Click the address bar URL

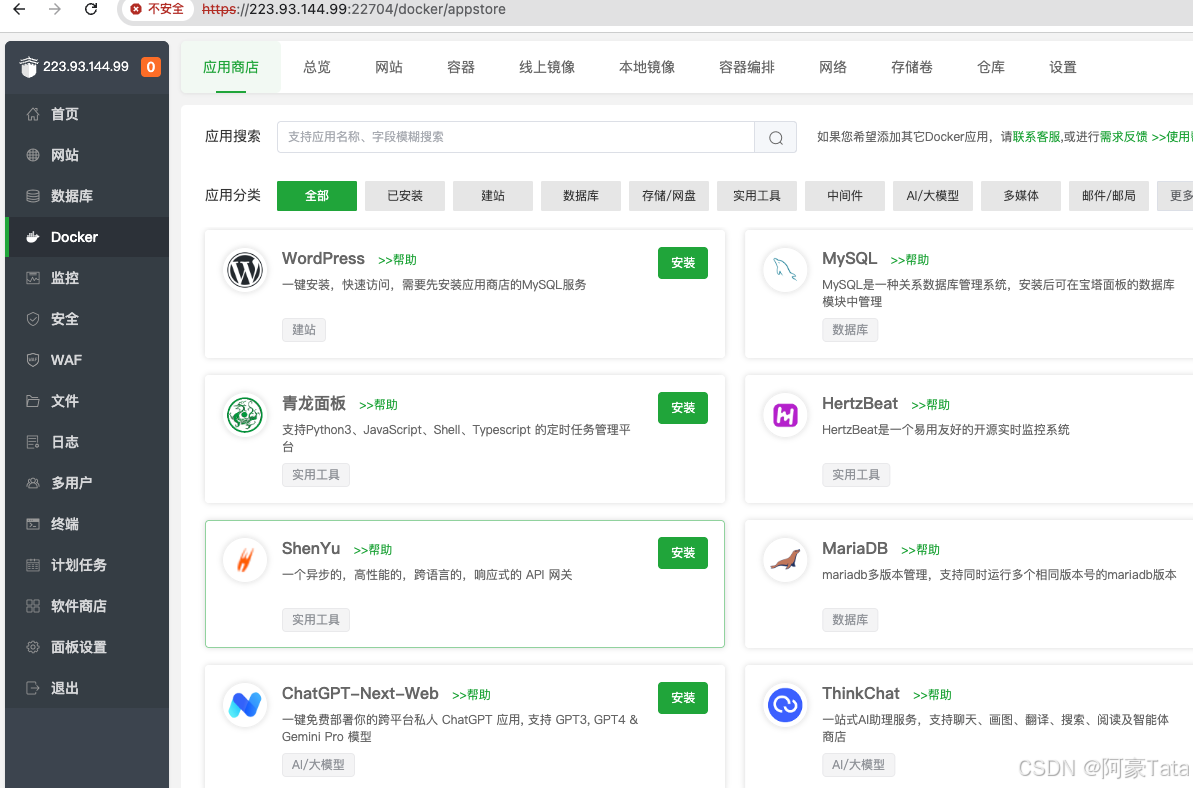click(354, 9)
